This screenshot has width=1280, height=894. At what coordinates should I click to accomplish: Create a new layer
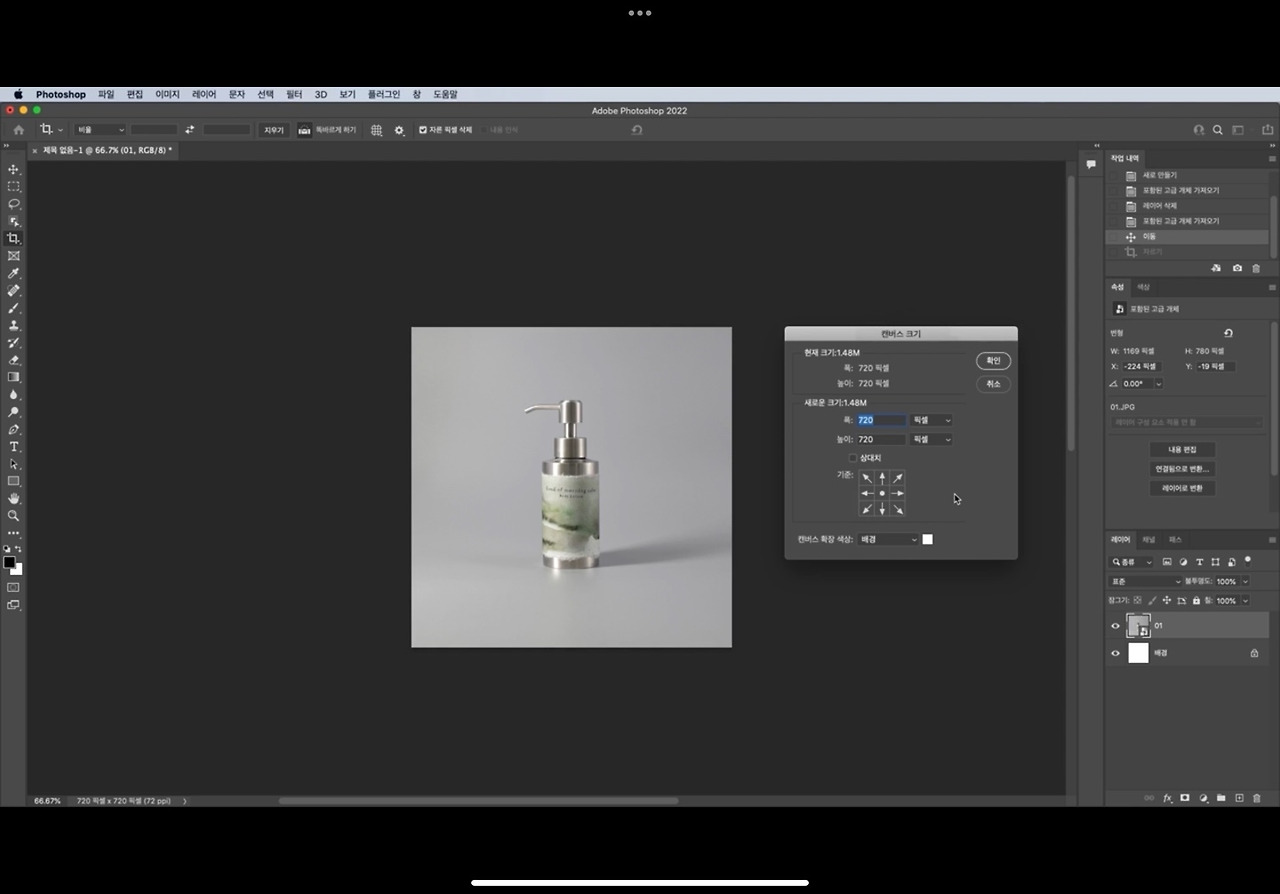click(1239, 798)
